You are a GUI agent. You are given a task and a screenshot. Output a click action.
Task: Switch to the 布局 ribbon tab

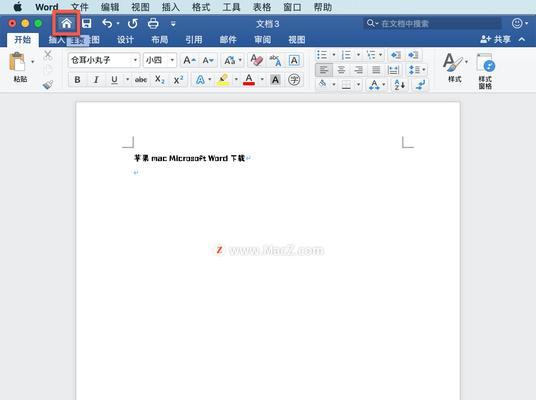click(x=160, y=40)
